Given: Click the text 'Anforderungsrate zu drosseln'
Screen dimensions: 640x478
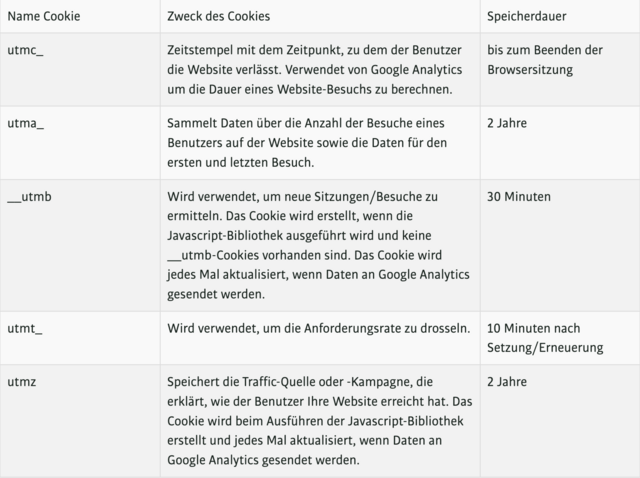Looking at the screenshot, I should tap(387, 328).
